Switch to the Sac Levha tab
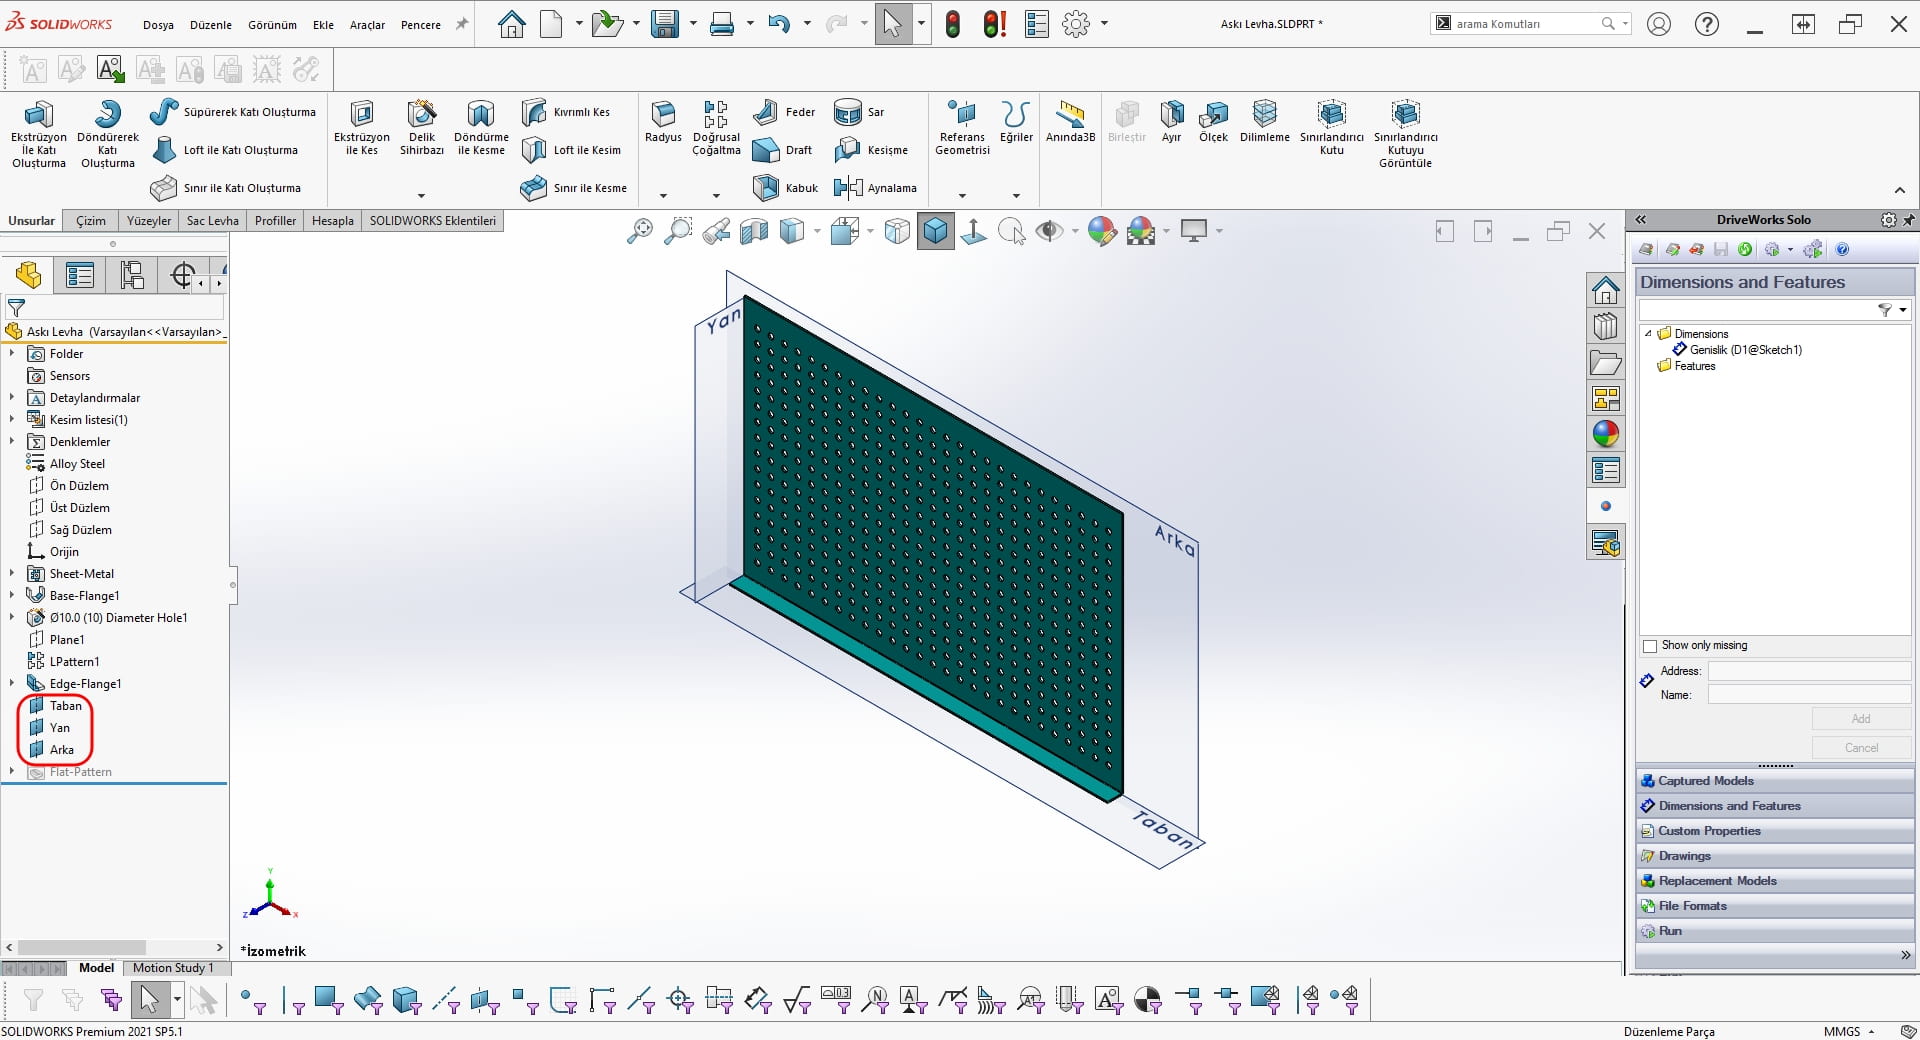 click(x=212, y=221)
